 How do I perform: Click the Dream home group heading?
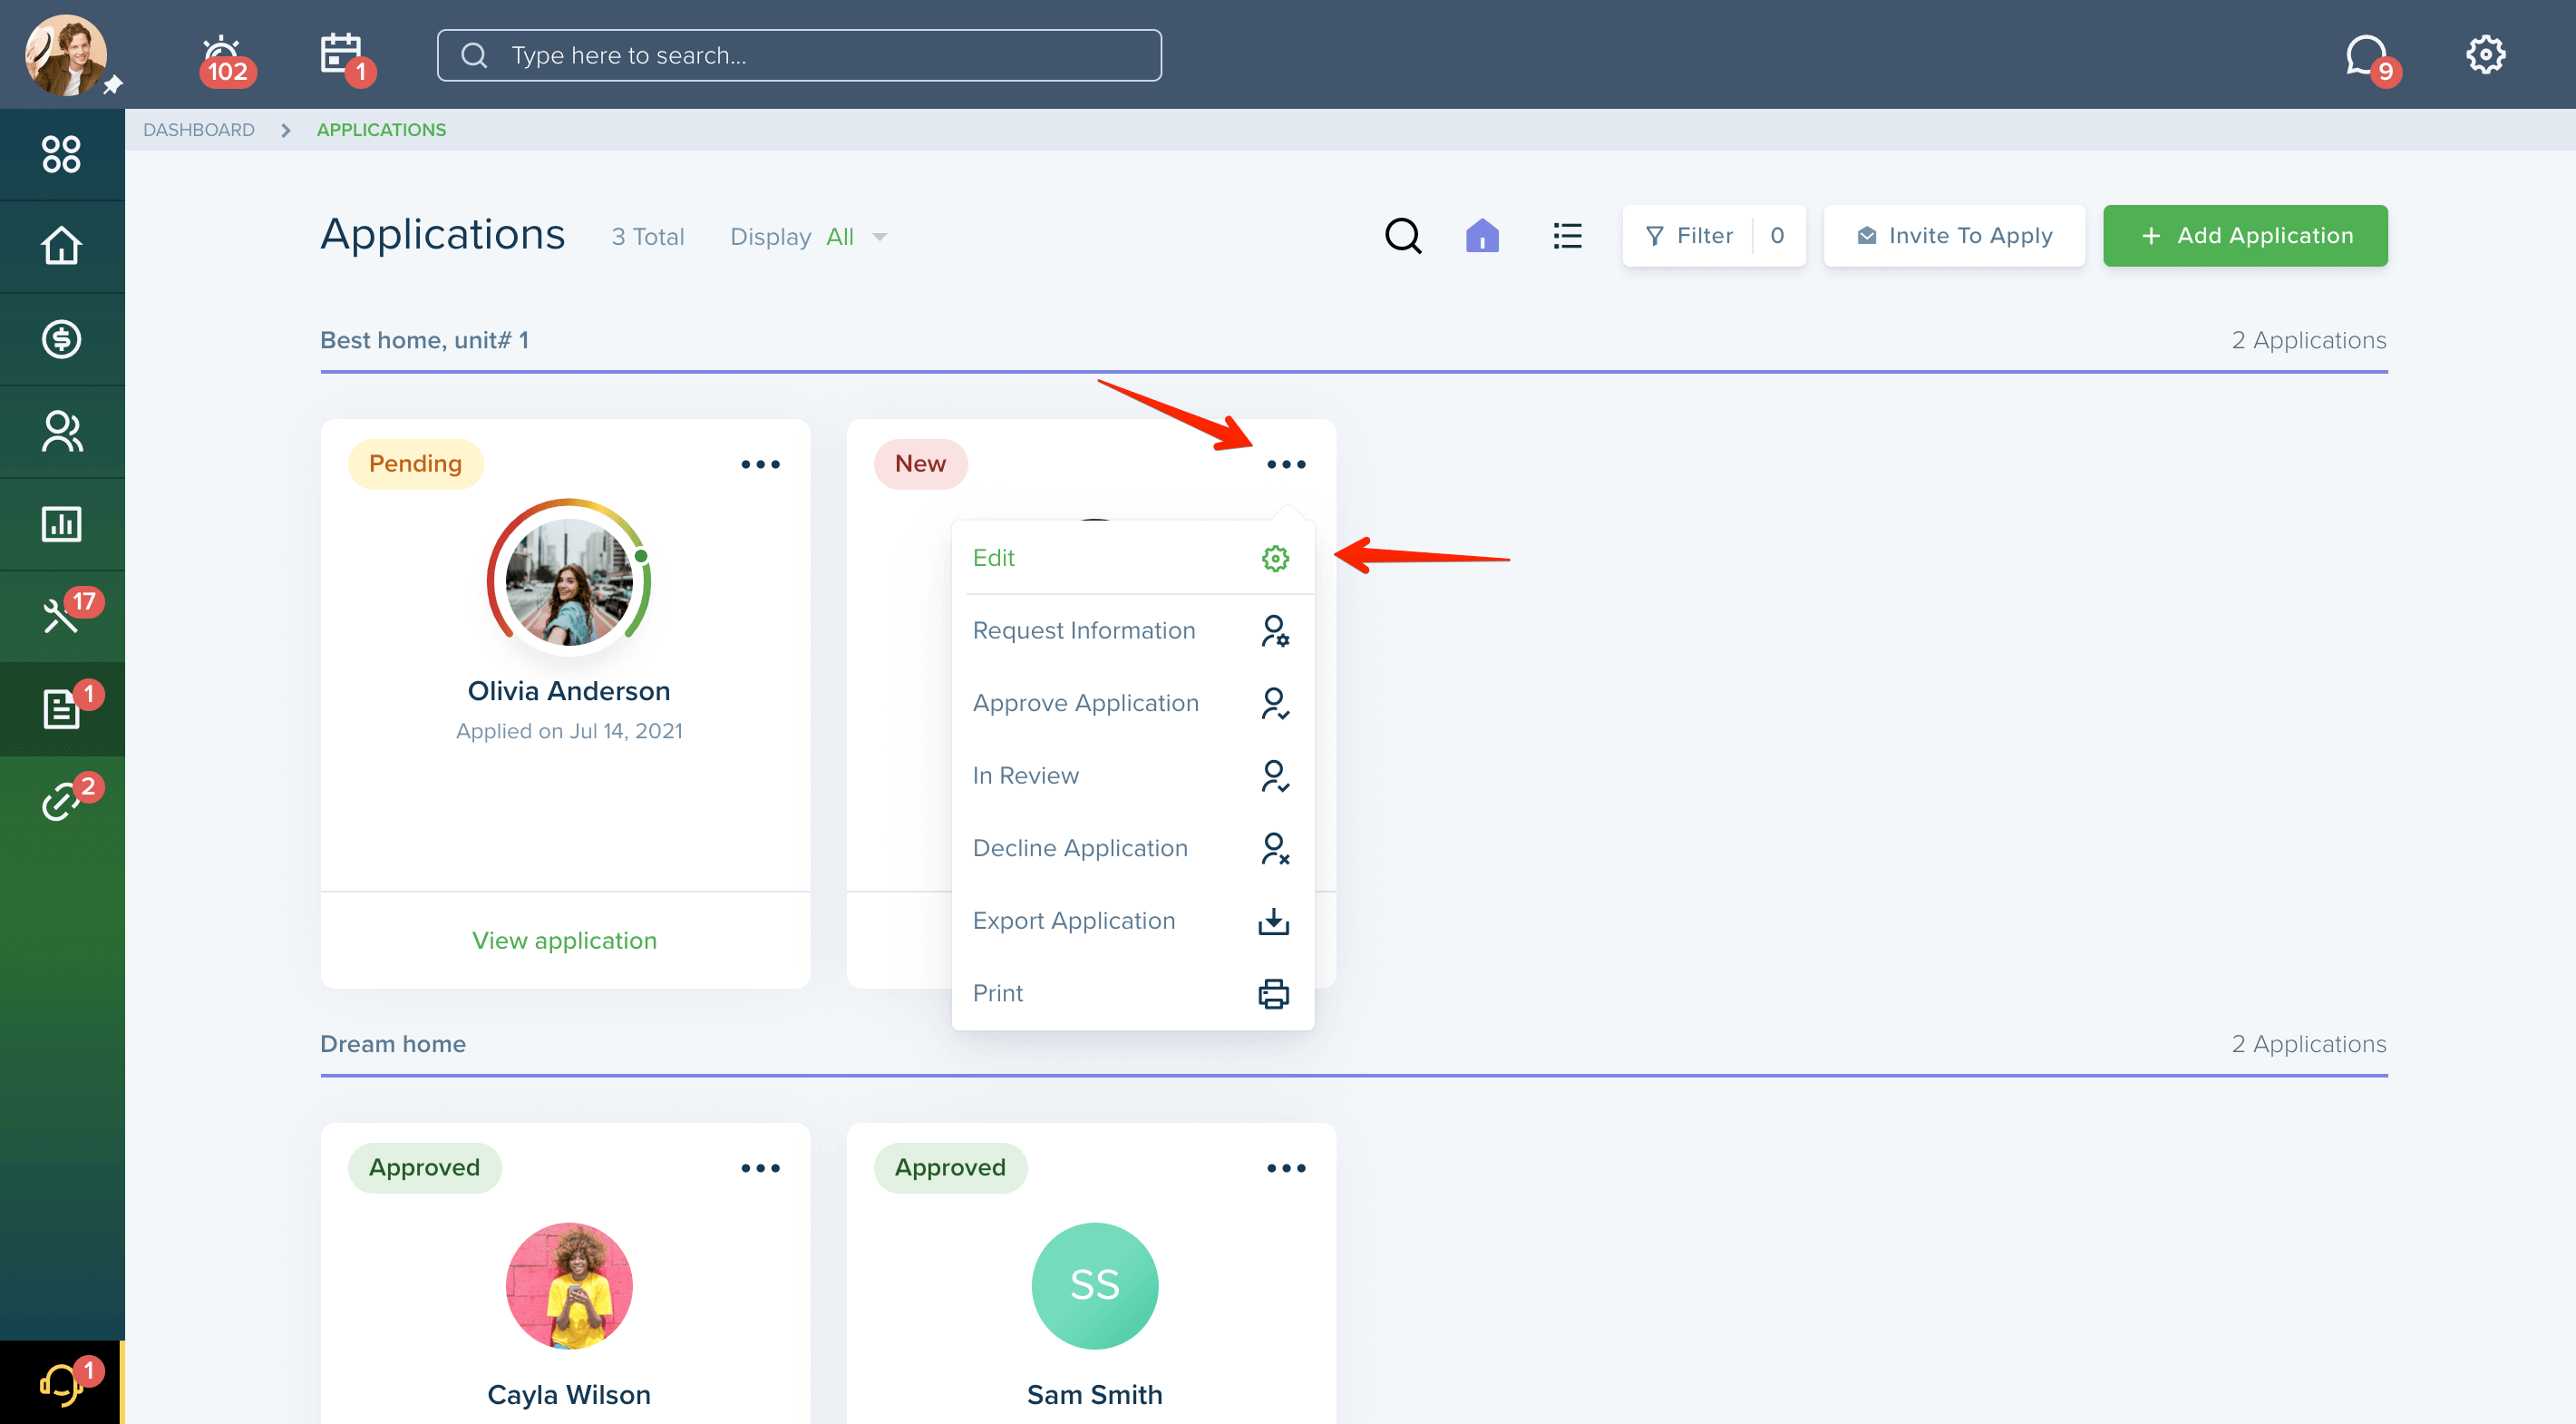pyautogui.click(x=393, y=1044)
